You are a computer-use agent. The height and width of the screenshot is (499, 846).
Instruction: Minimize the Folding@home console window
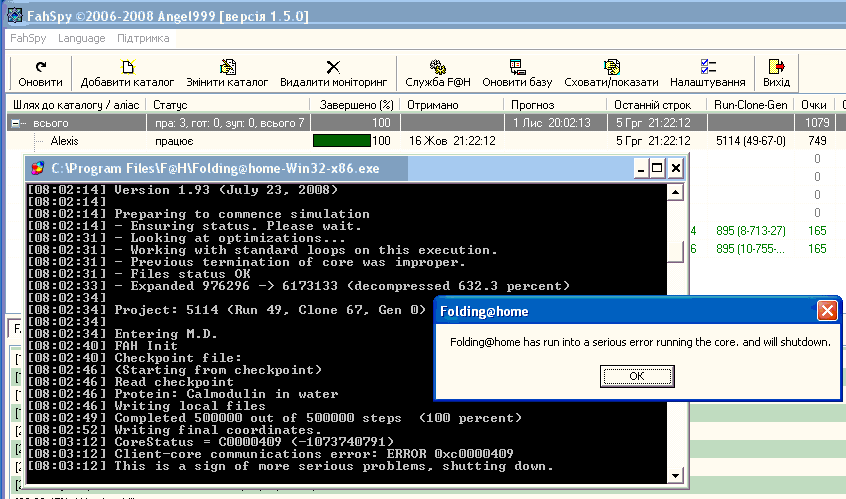[x=640, y=168]
